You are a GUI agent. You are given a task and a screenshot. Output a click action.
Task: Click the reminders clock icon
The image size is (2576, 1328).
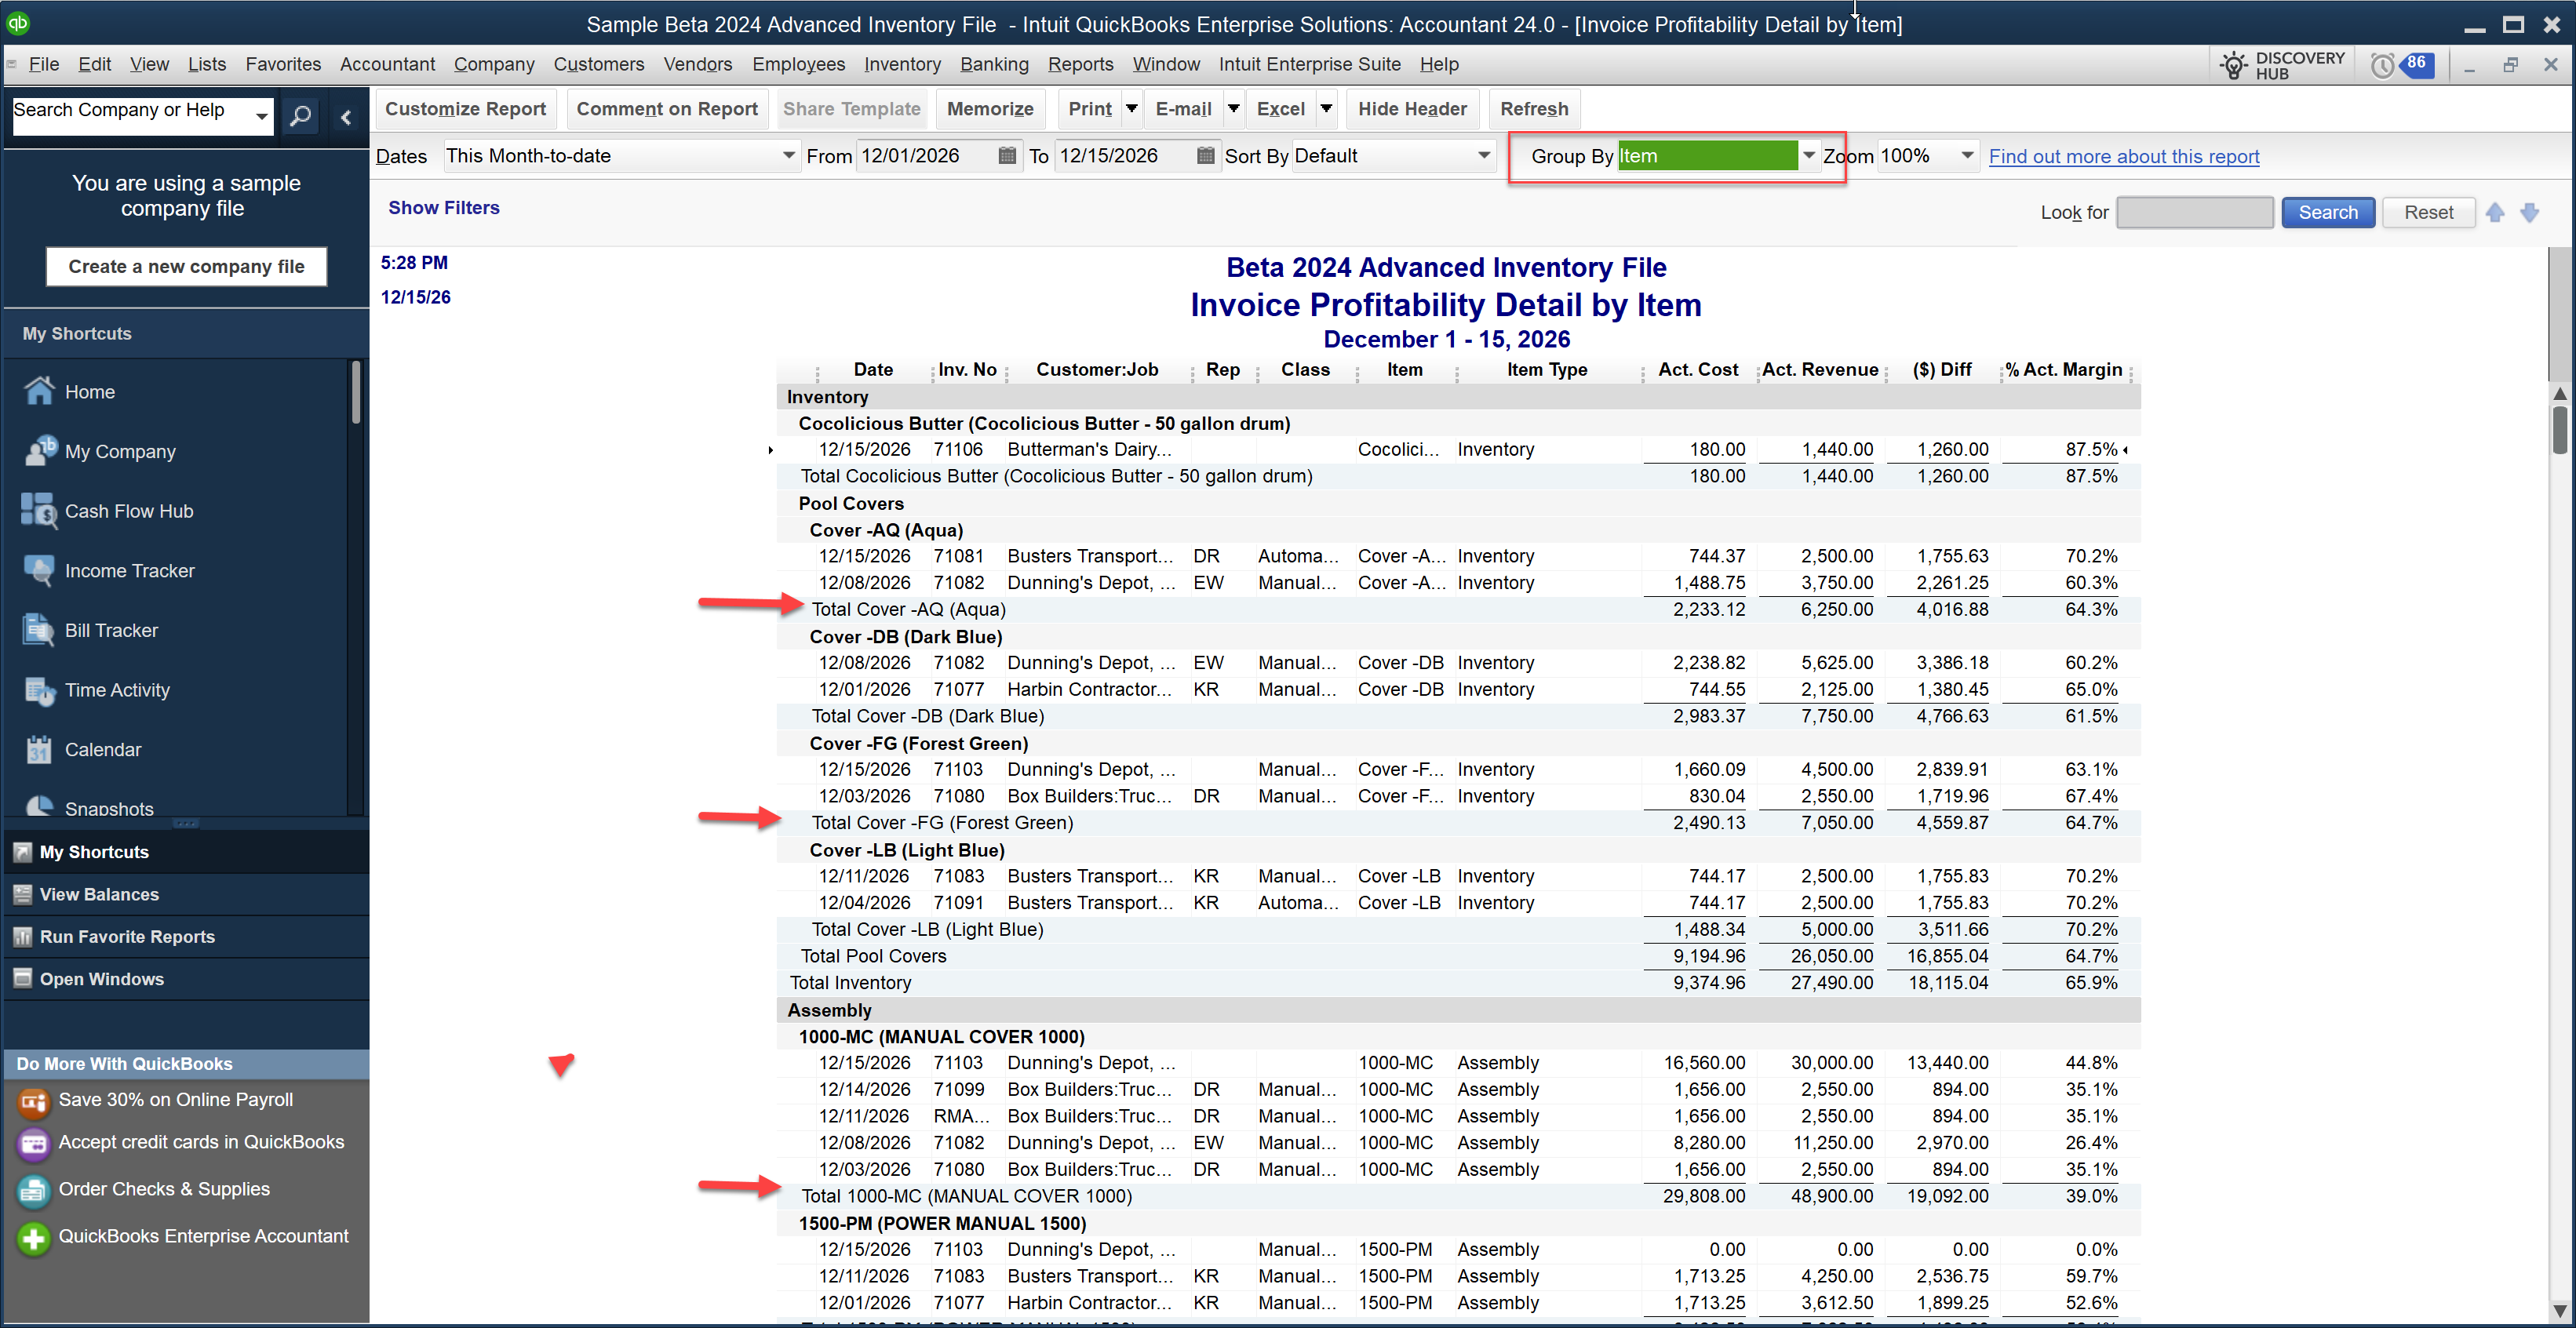(x=2382, y=66)
